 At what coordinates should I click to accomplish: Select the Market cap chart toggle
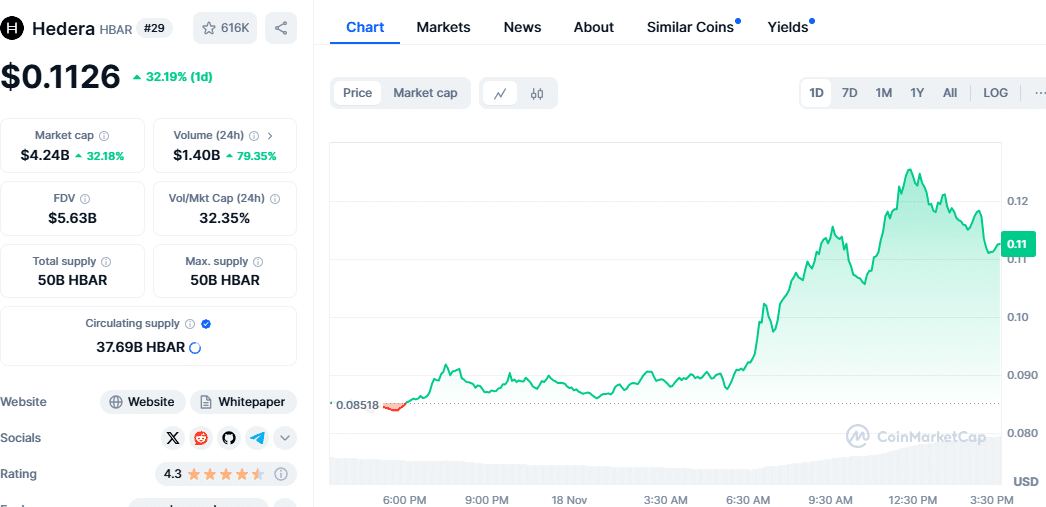point(426,93)
